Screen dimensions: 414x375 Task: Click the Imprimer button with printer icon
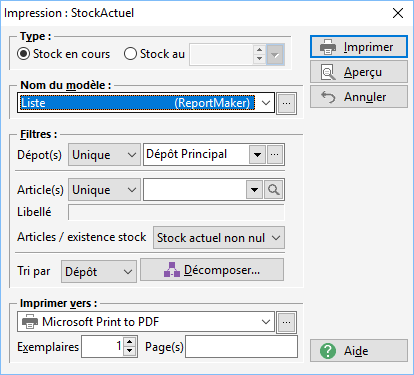(x=359, y=47)
